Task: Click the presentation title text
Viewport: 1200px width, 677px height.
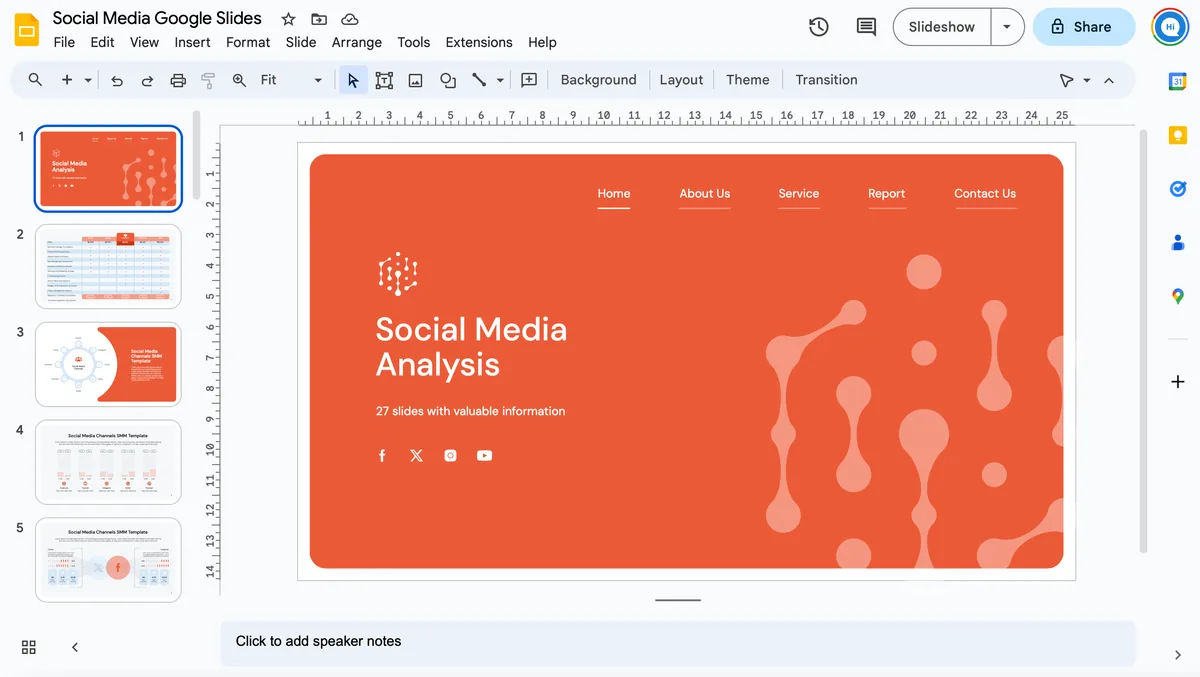Action: [157, 18]
